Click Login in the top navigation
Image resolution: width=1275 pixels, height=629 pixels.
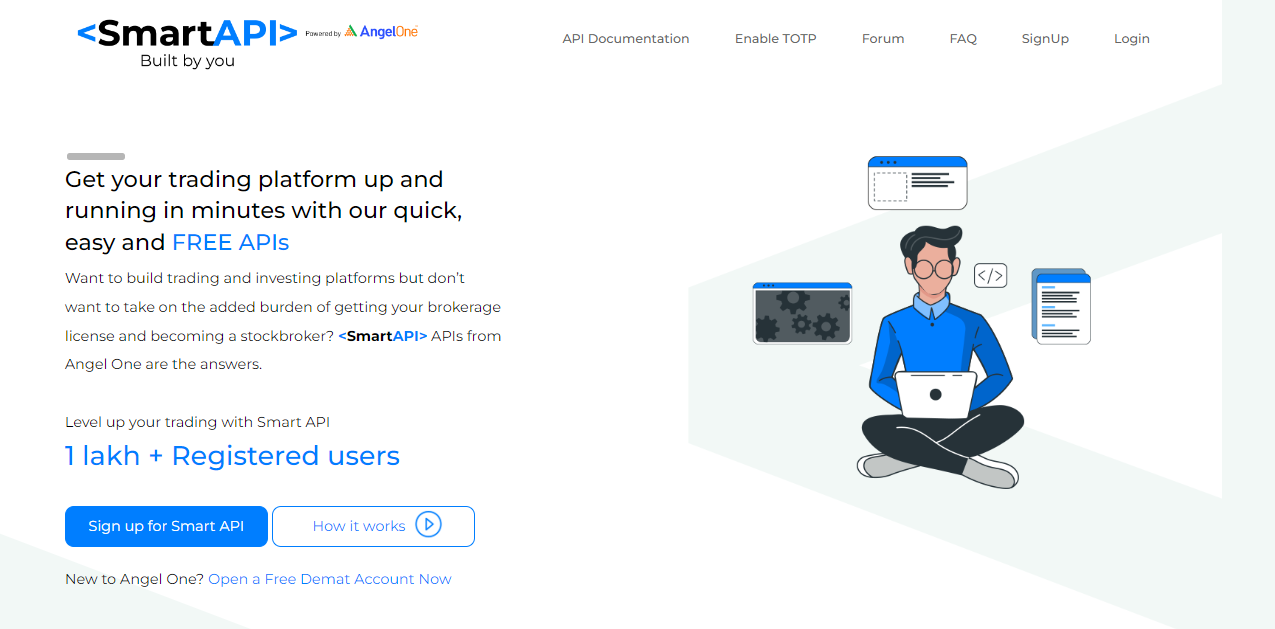click(1132, 39)
